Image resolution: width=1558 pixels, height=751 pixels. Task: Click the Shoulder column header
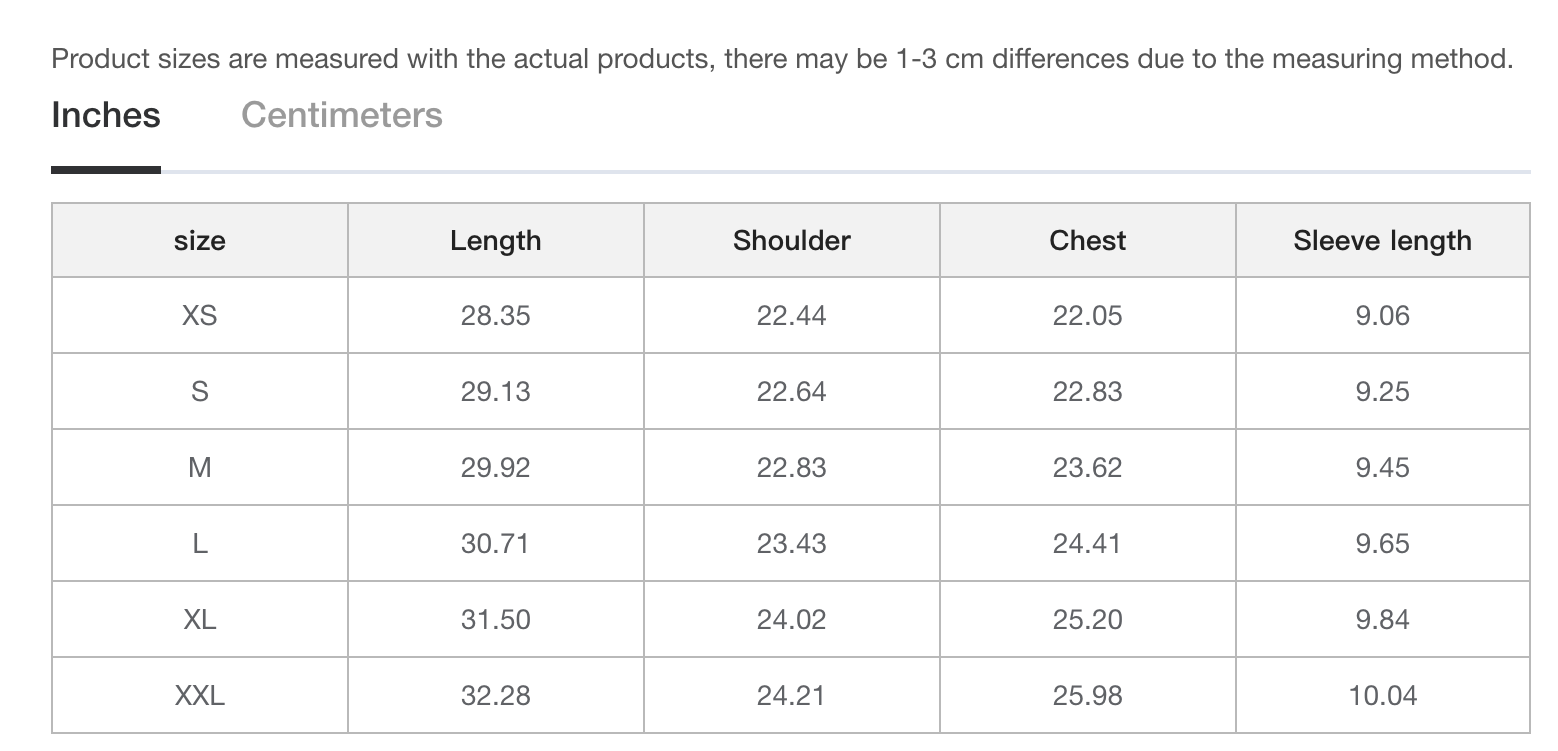792,240
